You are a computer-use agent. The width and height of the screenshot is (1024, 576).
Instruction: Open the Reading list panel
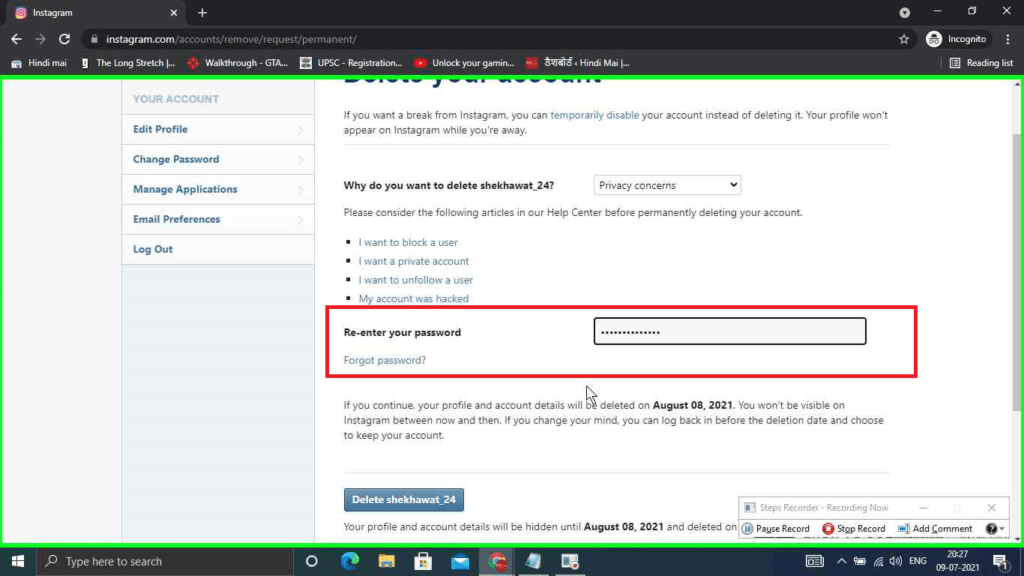coord(981,63)
